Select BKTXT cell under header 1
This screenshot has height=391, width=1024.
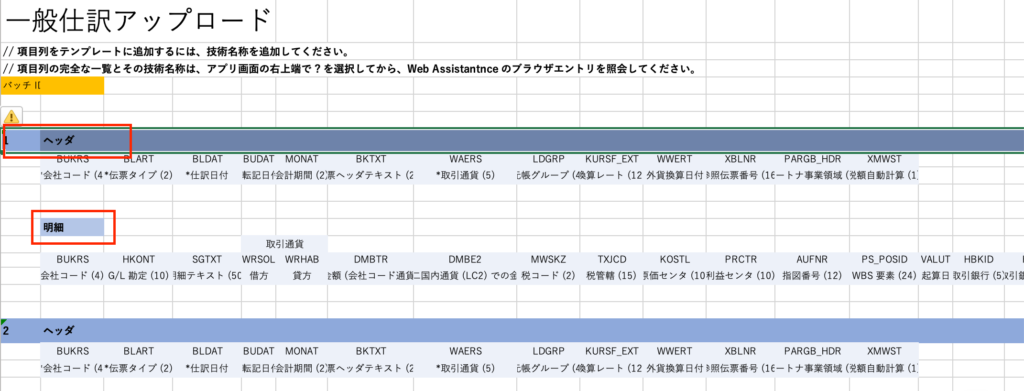coord(371,159)
